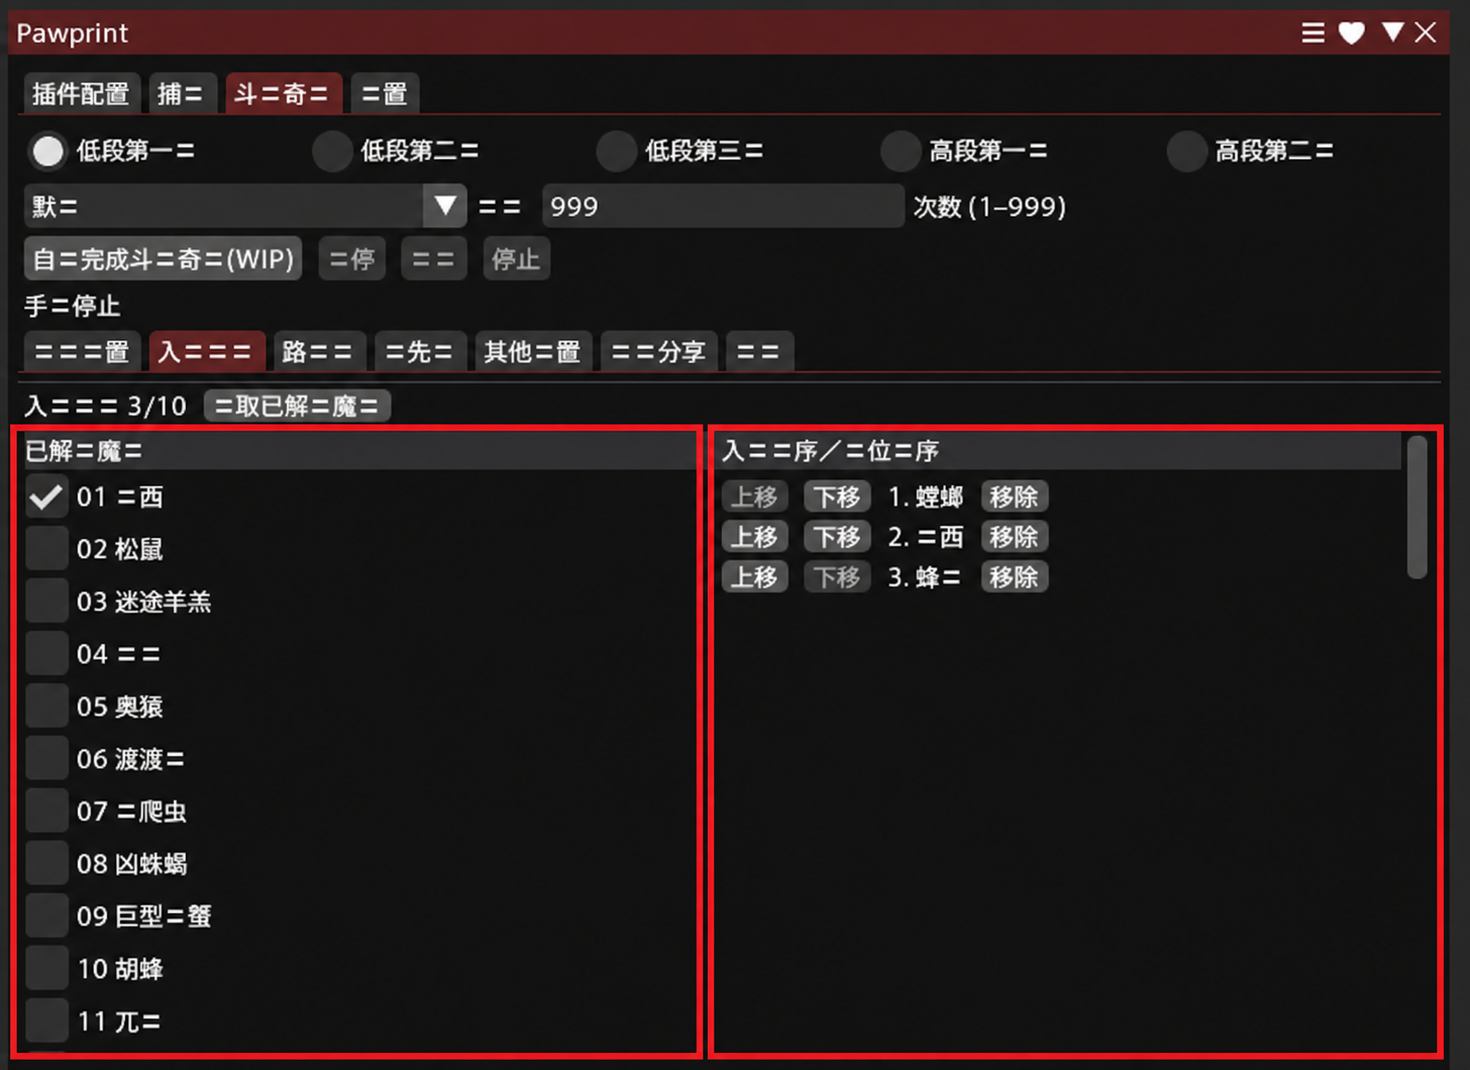Click the 次数 (1-999) label

coord(990,206)
